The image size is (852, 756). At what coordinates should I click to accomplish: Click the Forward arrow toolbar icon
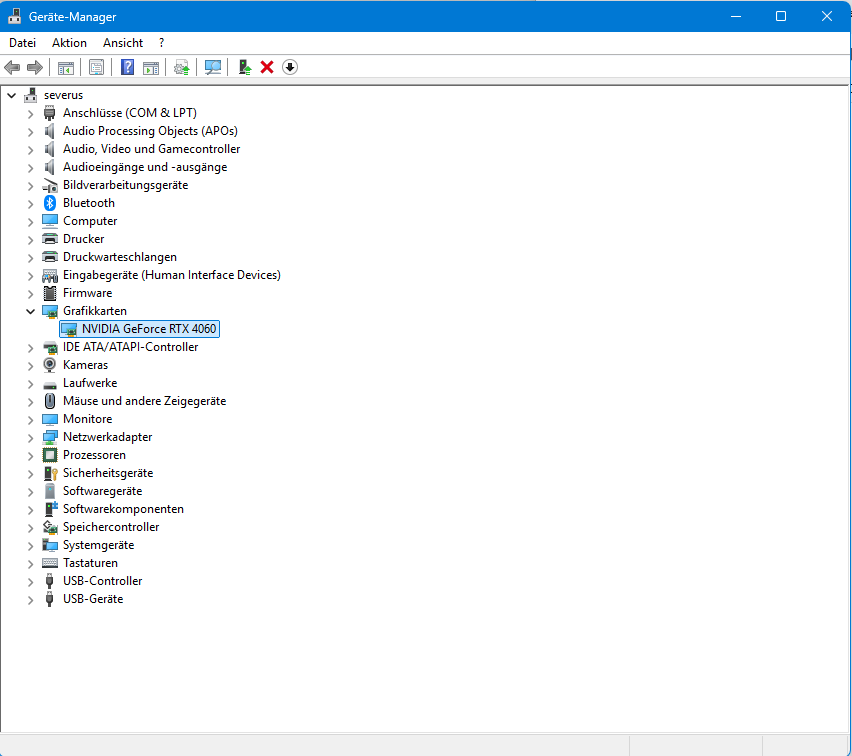point(35,67)
